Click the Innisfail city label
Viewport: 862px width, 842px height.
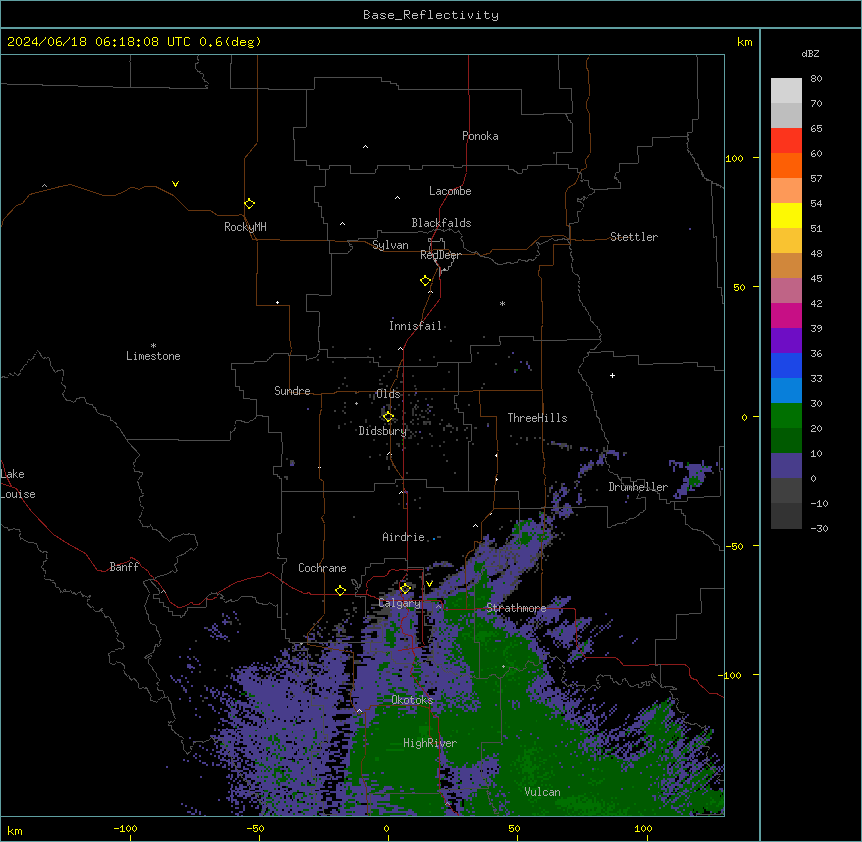pos(415,326)
